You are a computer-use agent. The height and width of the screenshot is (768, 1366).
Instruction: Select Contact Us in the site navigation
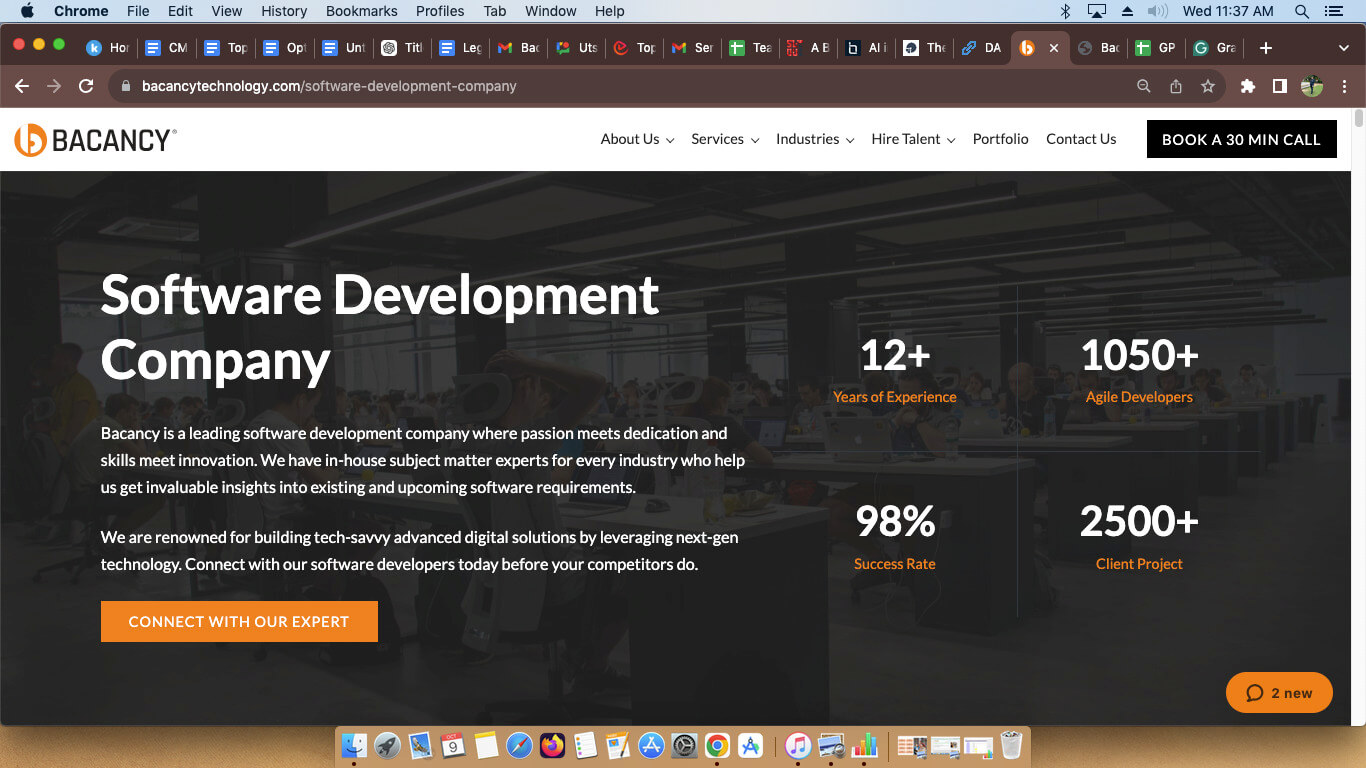point(1081,139)
